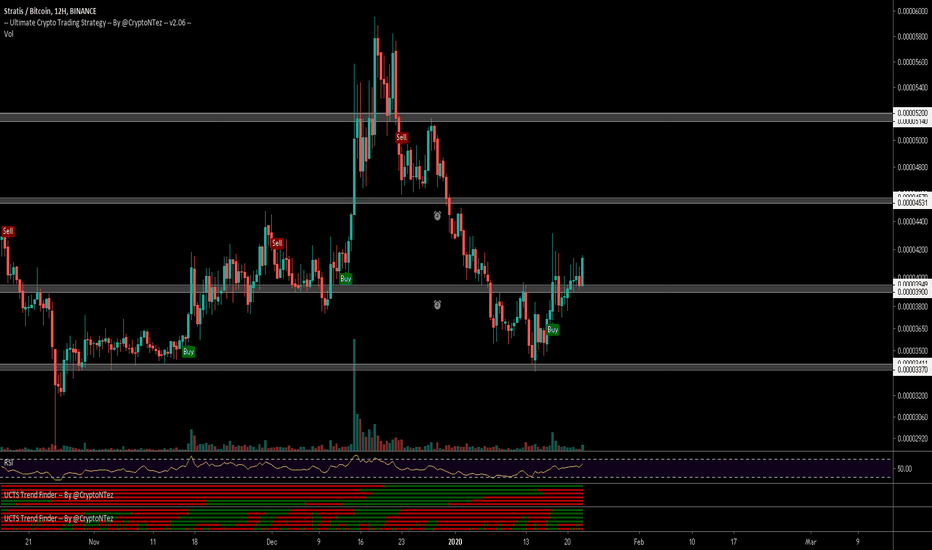The height and width of the screenshot is (550, 932).
Task: Click the Buy marker in January 2020
Action: click(x=553, y=329)
